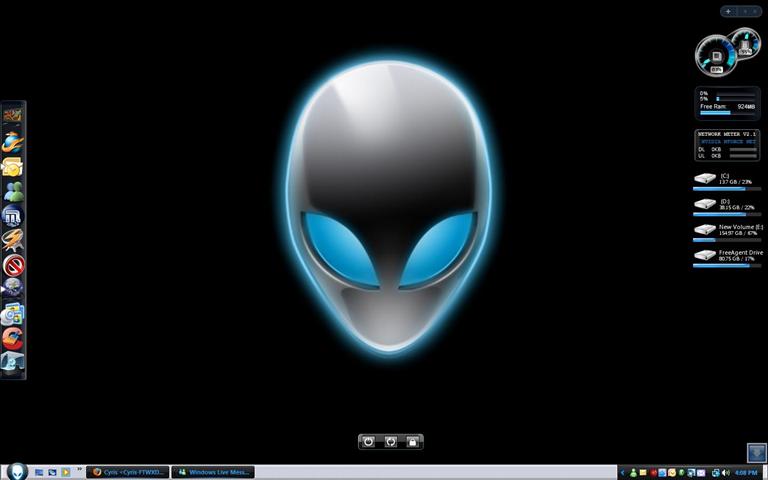Expand the quick launch overflow chevron

[x=79, y=469]
